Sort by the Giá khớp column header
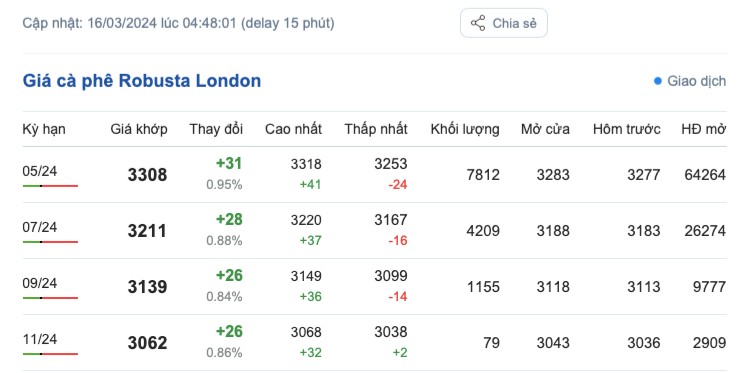Viewport: 742px width, 373px height. click(x=139, y=129)
